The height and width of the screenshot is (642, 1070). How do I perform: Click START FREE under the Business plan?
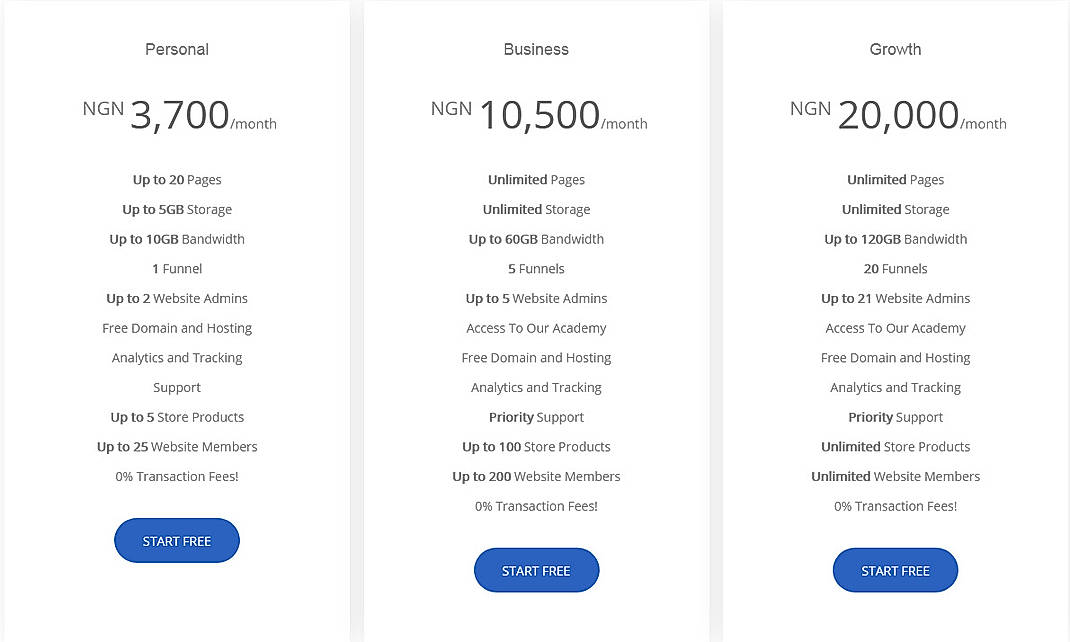(536, 569)
